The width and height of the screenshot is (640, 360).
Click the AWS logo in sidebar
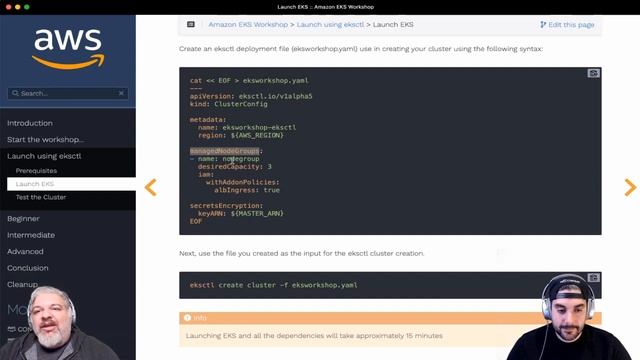click(68, 49)
